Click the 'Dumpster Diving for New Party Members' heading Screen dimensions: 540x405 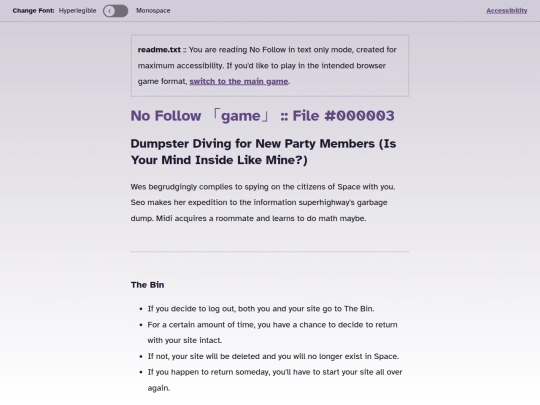[x=263, y=152]
